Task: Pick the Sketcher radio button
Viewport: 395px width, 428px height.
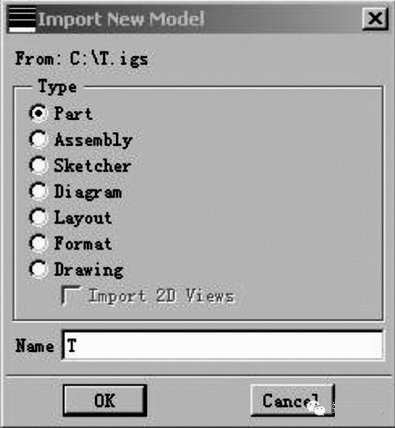Action: tap(38, 165)
